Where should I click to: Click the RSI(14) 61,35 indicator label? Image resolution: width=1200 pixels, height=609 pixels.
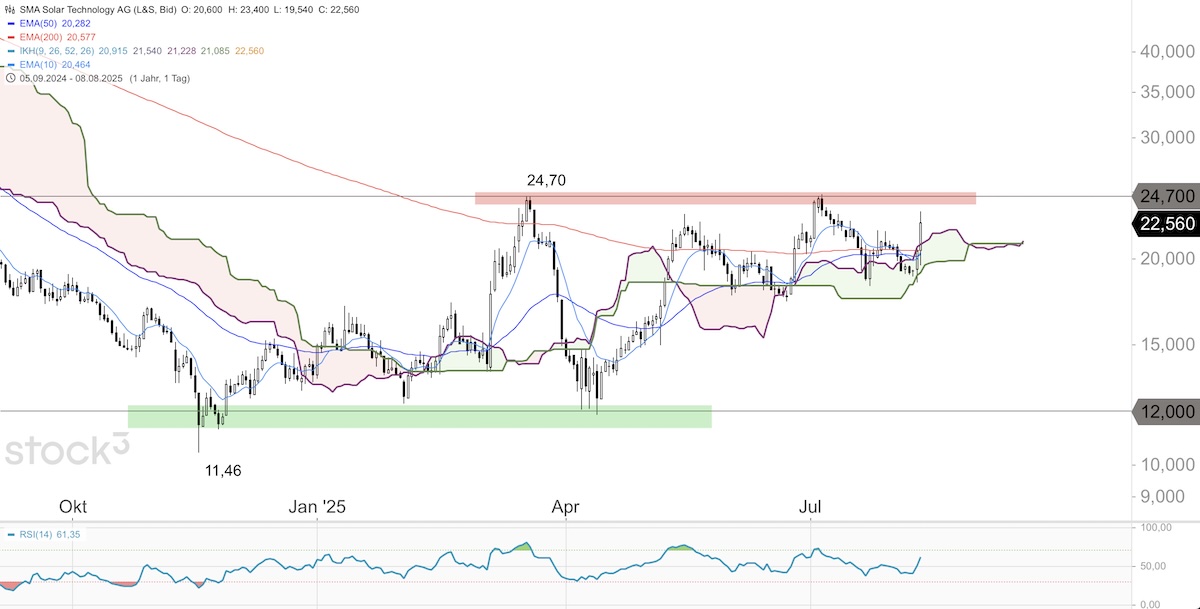[x=50, y=534]
